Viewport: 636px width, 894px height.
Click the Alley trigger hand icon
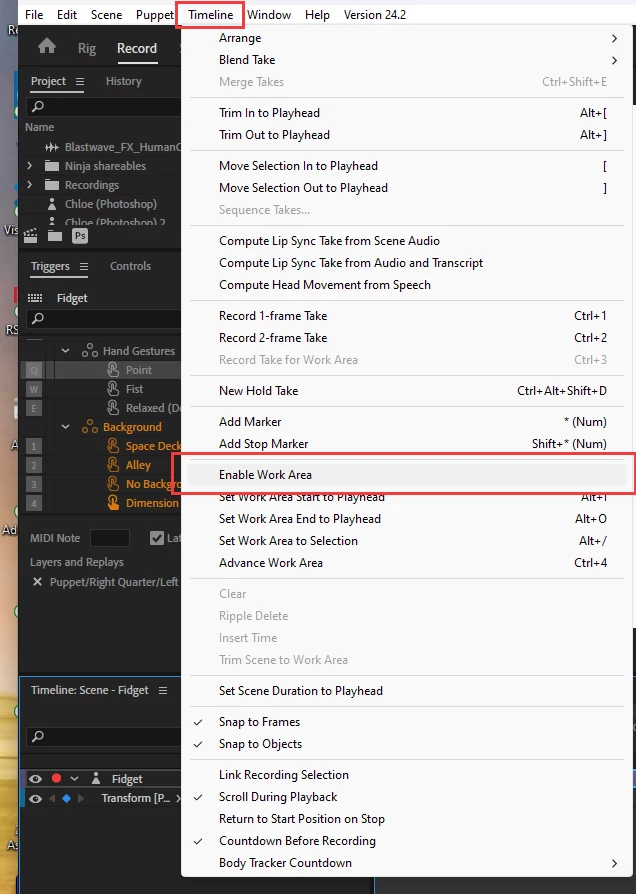[113, 465]
